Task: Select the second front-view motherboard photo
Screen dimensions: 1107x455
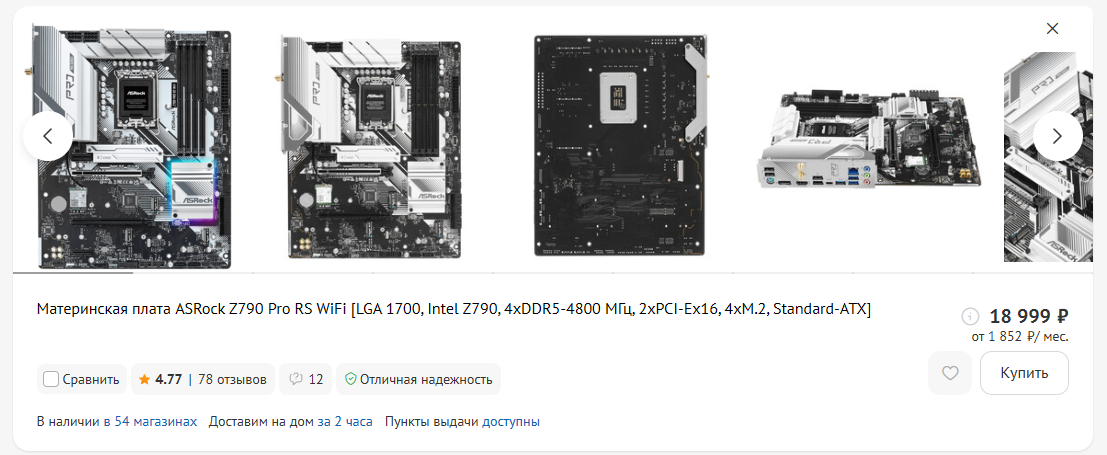Action: pos(371,148)
